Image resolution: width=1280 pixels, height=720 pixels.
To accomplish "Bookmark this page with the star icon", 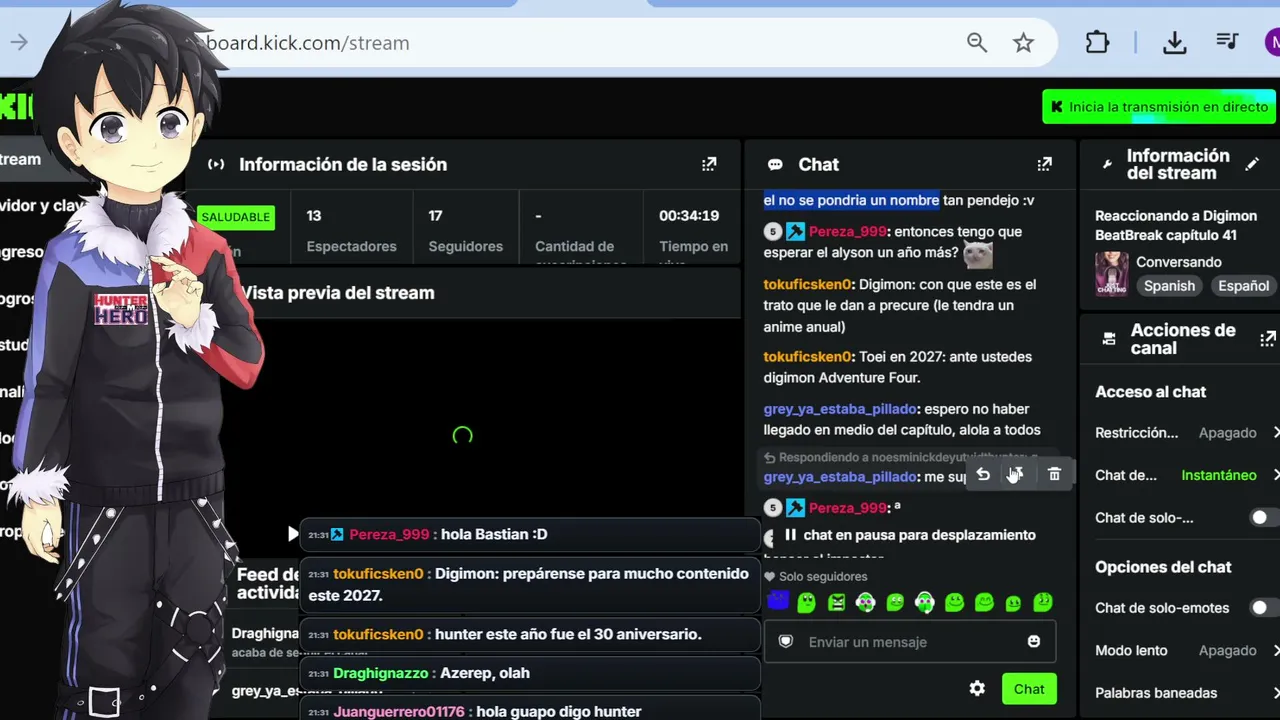I will click(1023, 43).
